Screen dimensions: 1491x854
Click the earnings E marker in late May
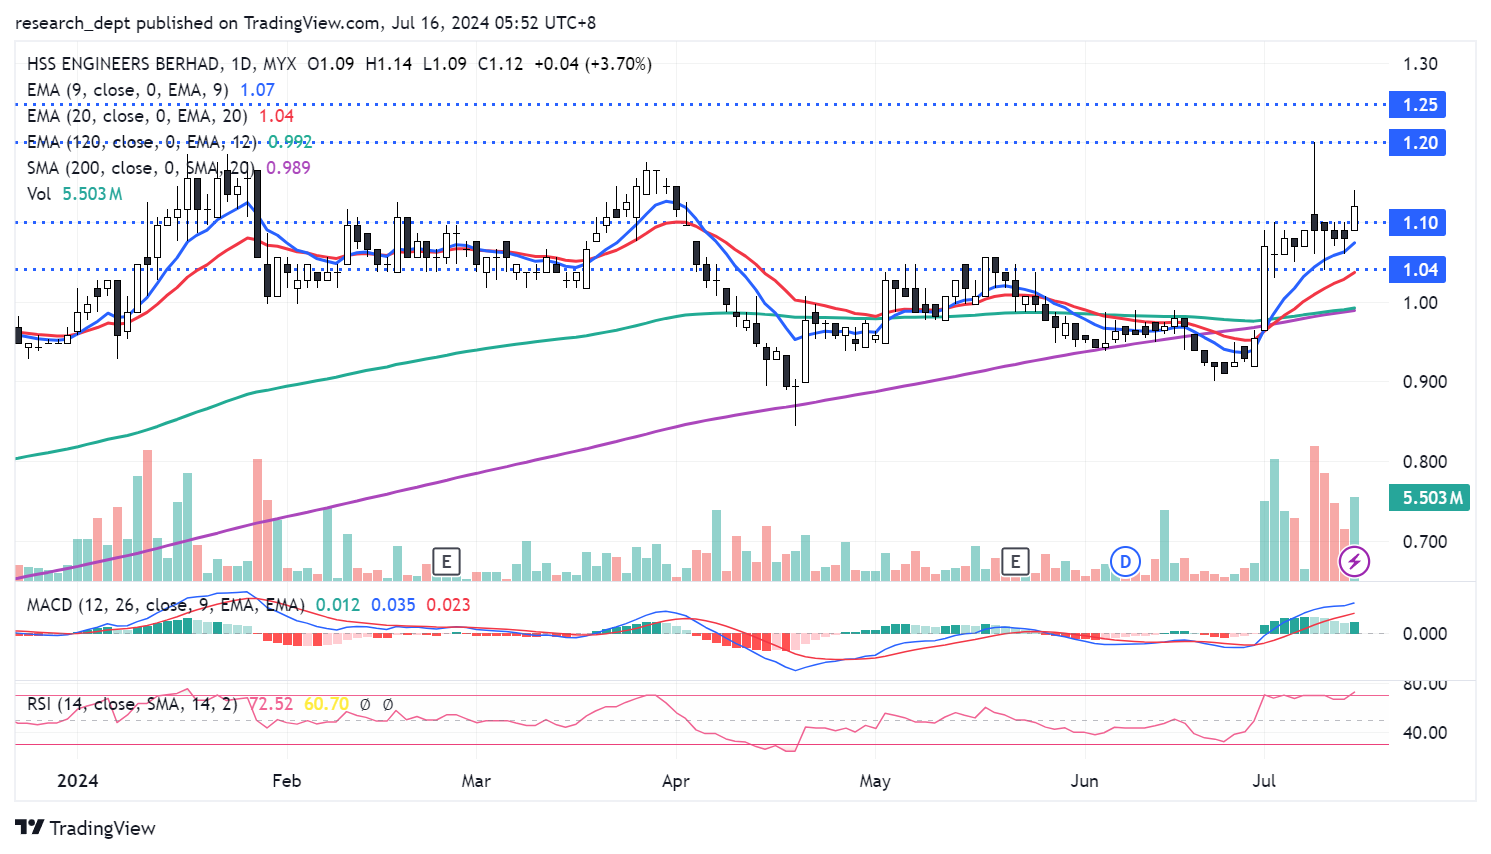(x=1015, y=561)
